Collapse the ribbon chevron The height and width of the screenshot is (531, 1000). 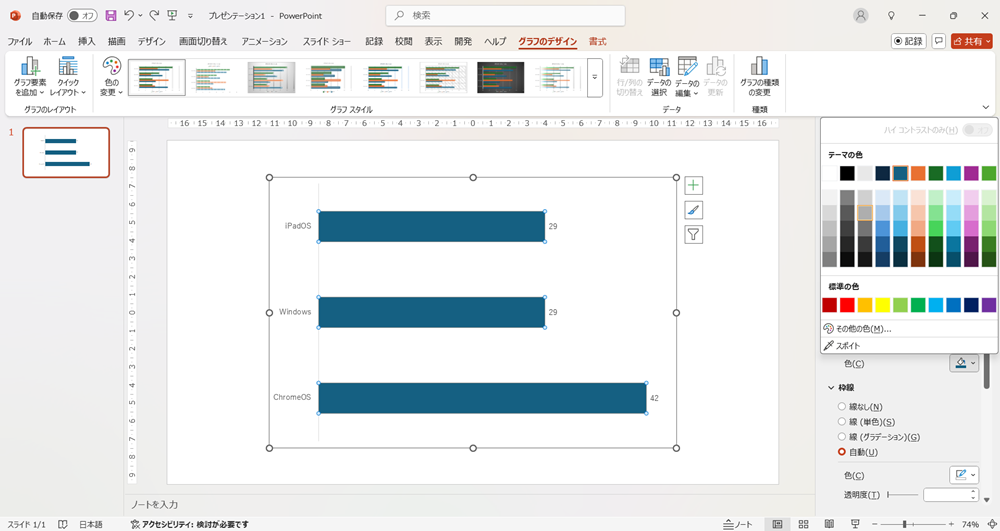pos(985,108)
